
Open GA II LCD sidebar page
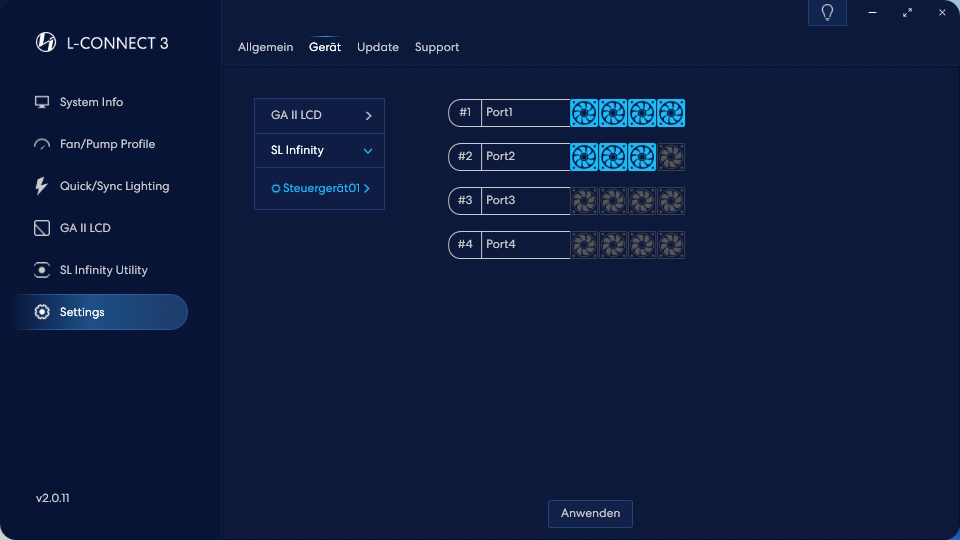[x=85, y=228]
